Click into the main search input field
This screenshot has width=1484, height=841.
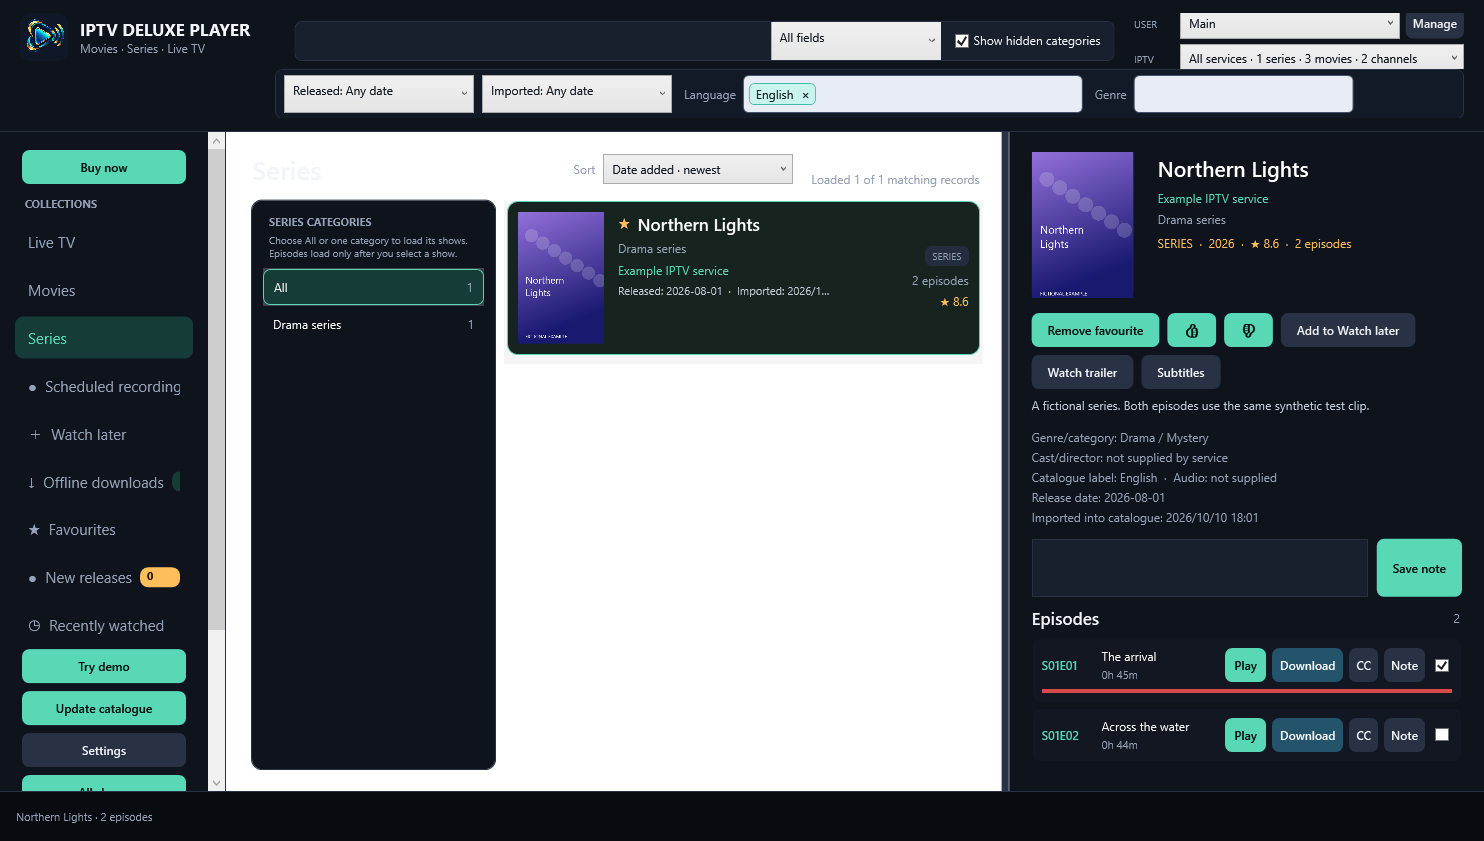(x=533, y=41)
